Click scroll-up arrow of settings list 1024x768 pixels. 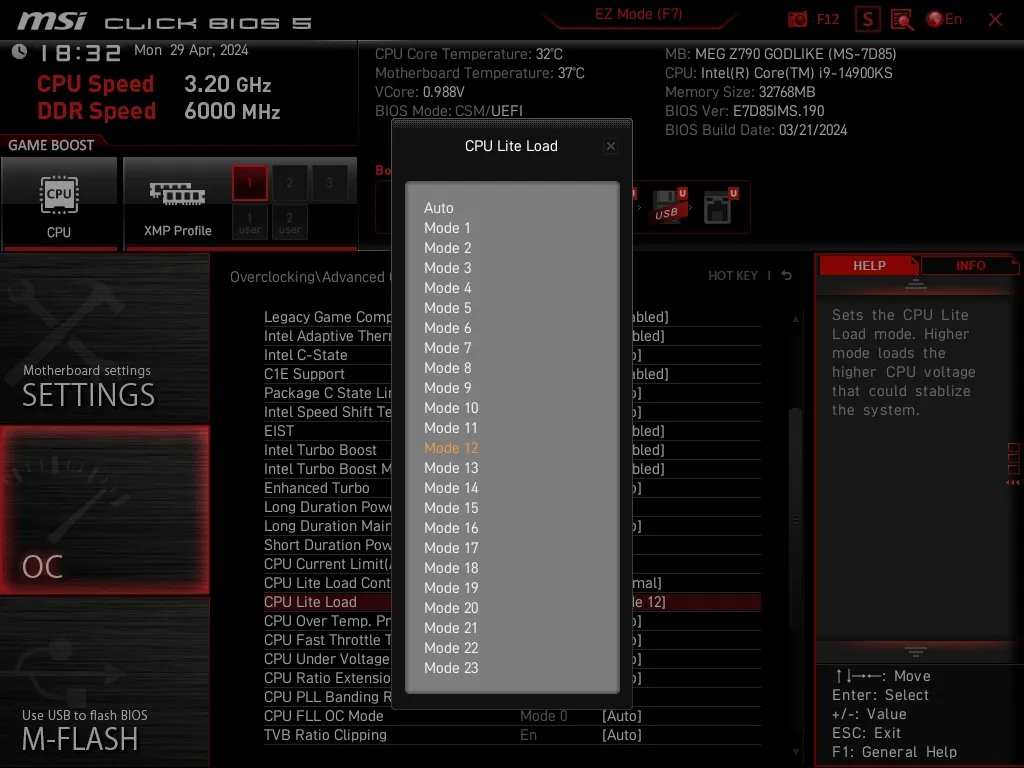(795, 319)
